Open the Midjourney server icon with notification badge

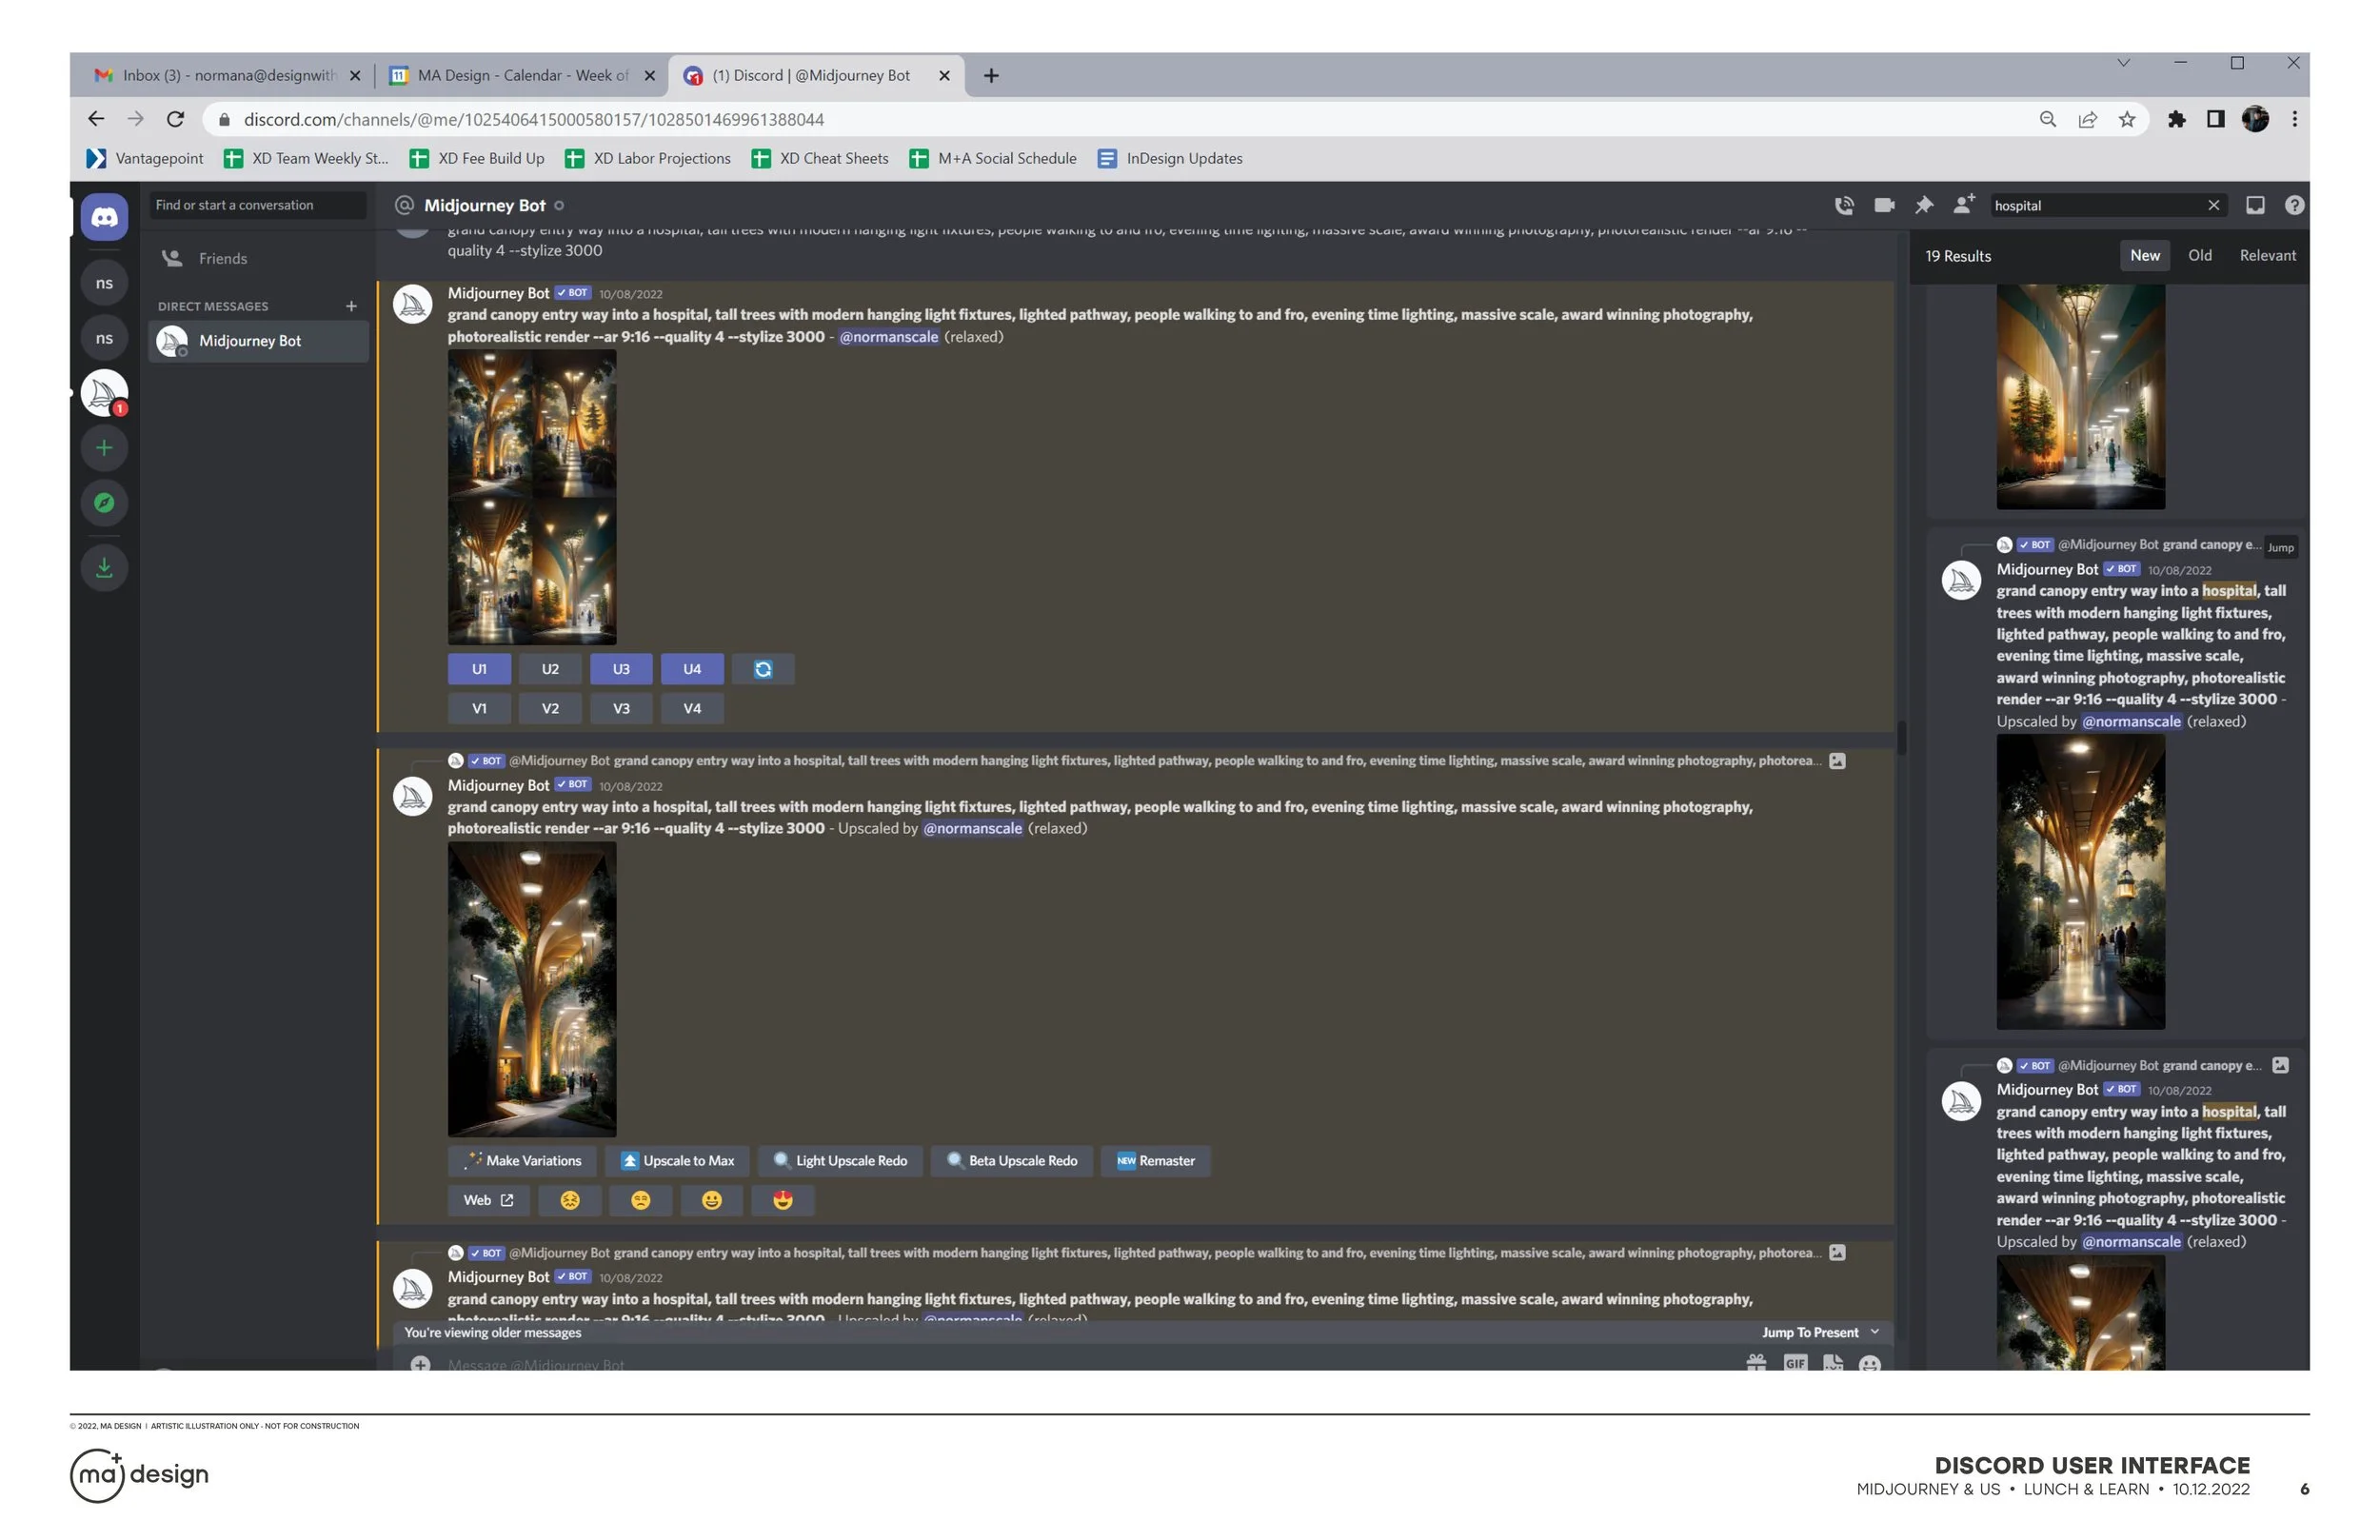pyautogui.click(x=104, y=393)
